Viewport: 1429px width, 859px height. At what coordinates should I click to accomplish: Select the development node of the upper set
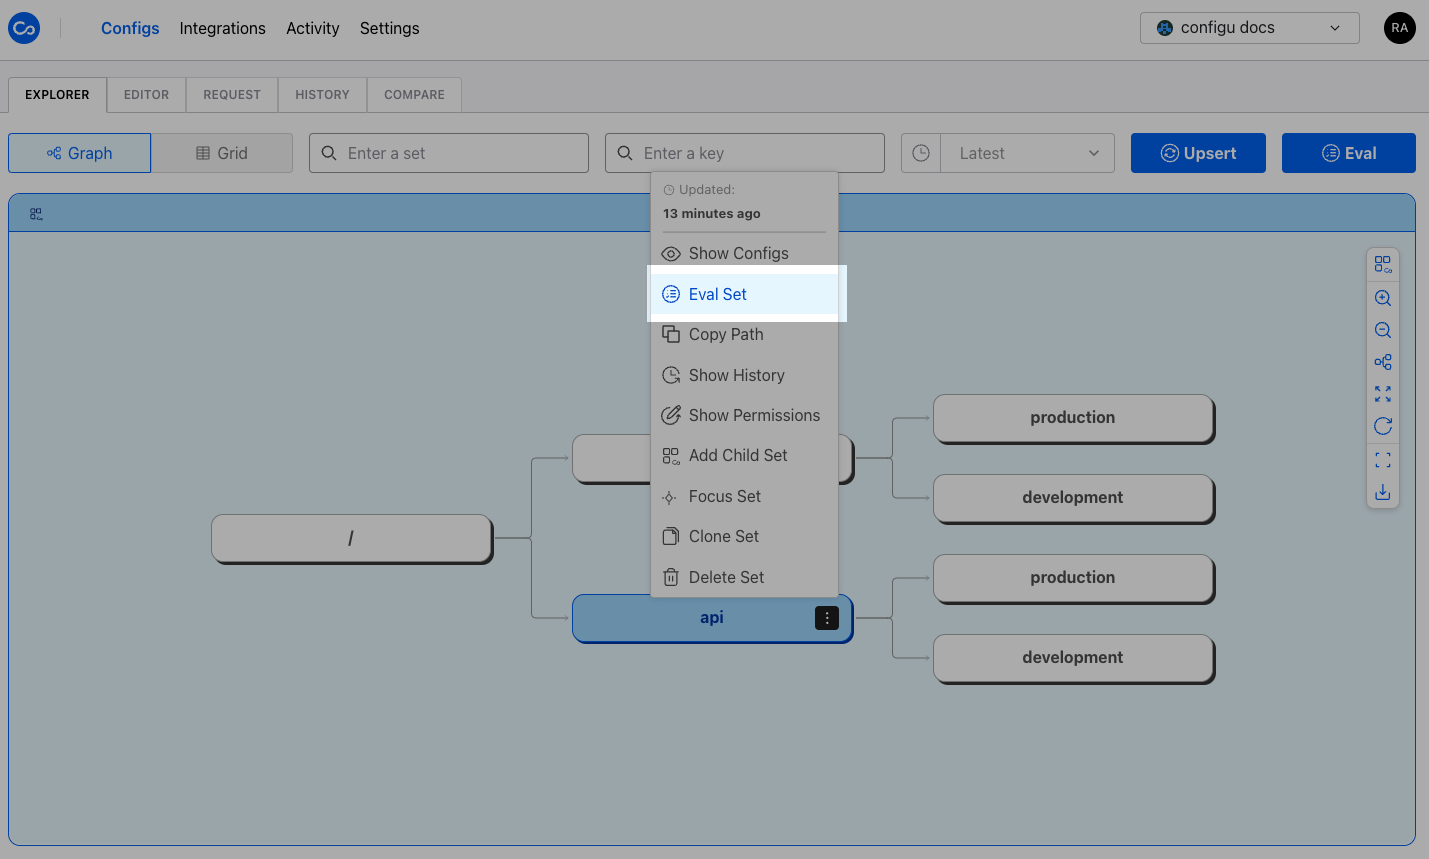1074,499
